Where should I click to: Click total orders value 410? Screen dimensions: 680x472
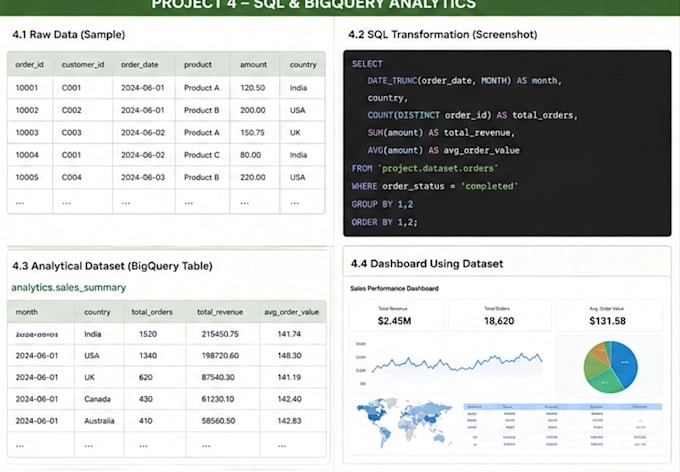(x=146, y=421)
